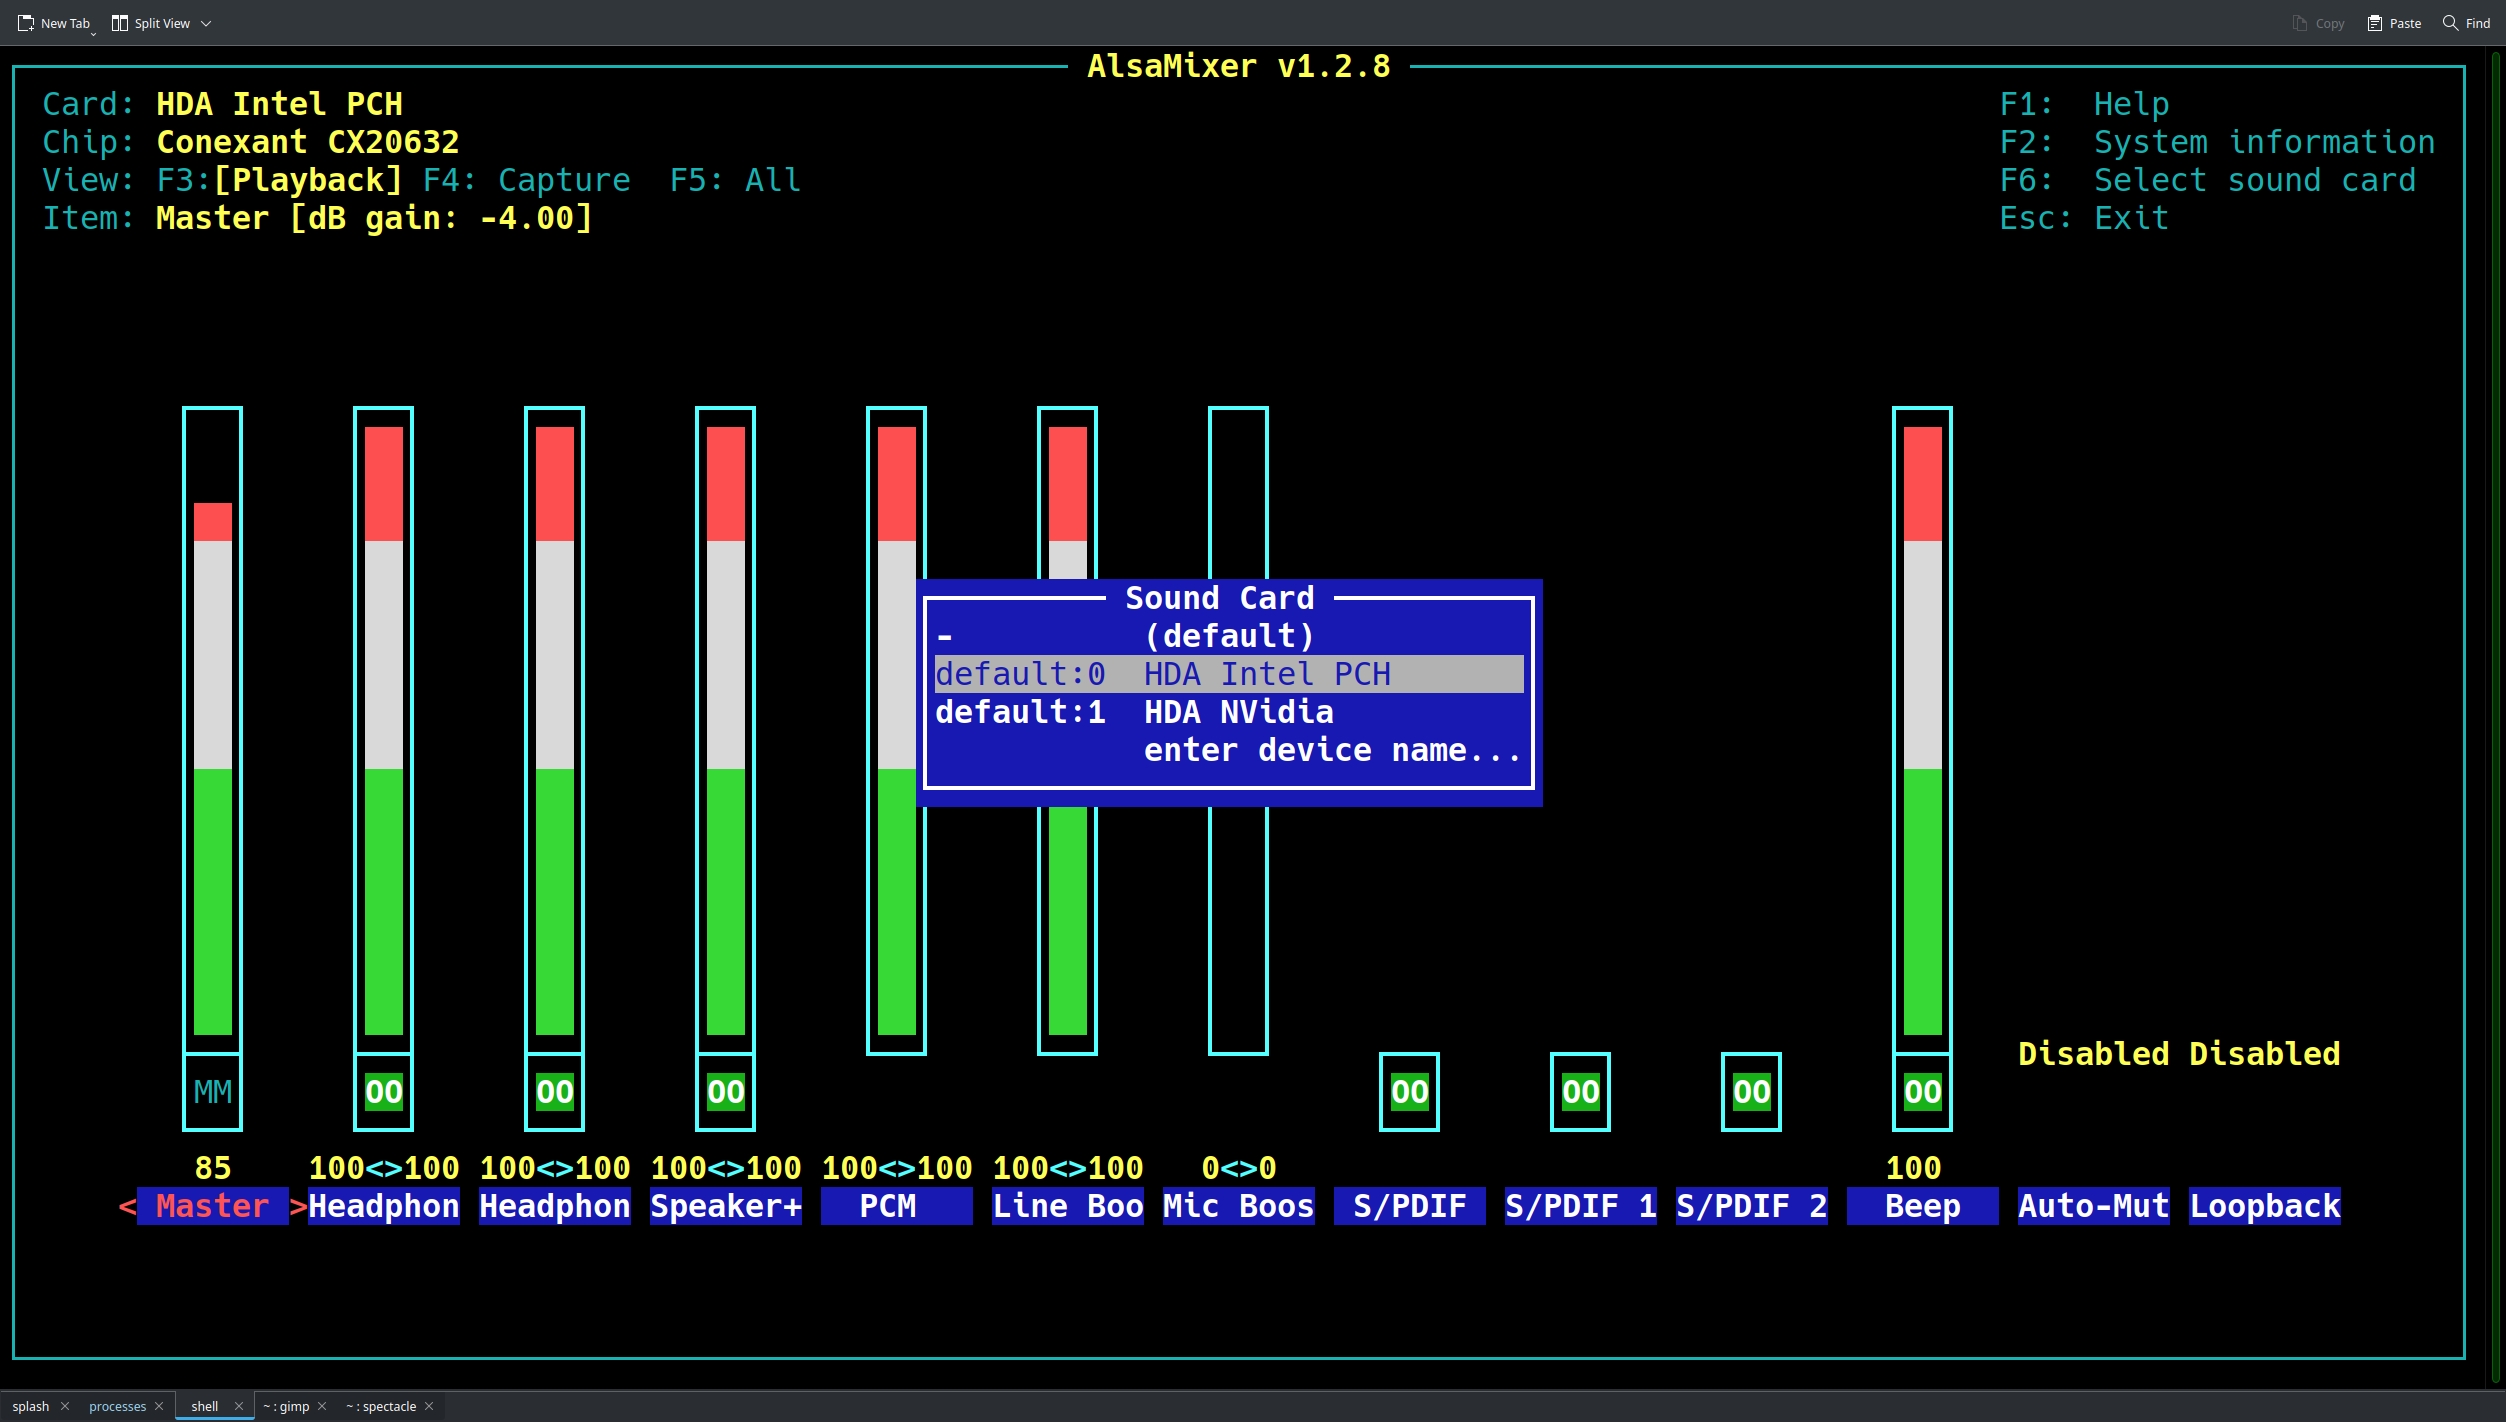
Task: Close the splash tab
Action: click(65, 1406)
